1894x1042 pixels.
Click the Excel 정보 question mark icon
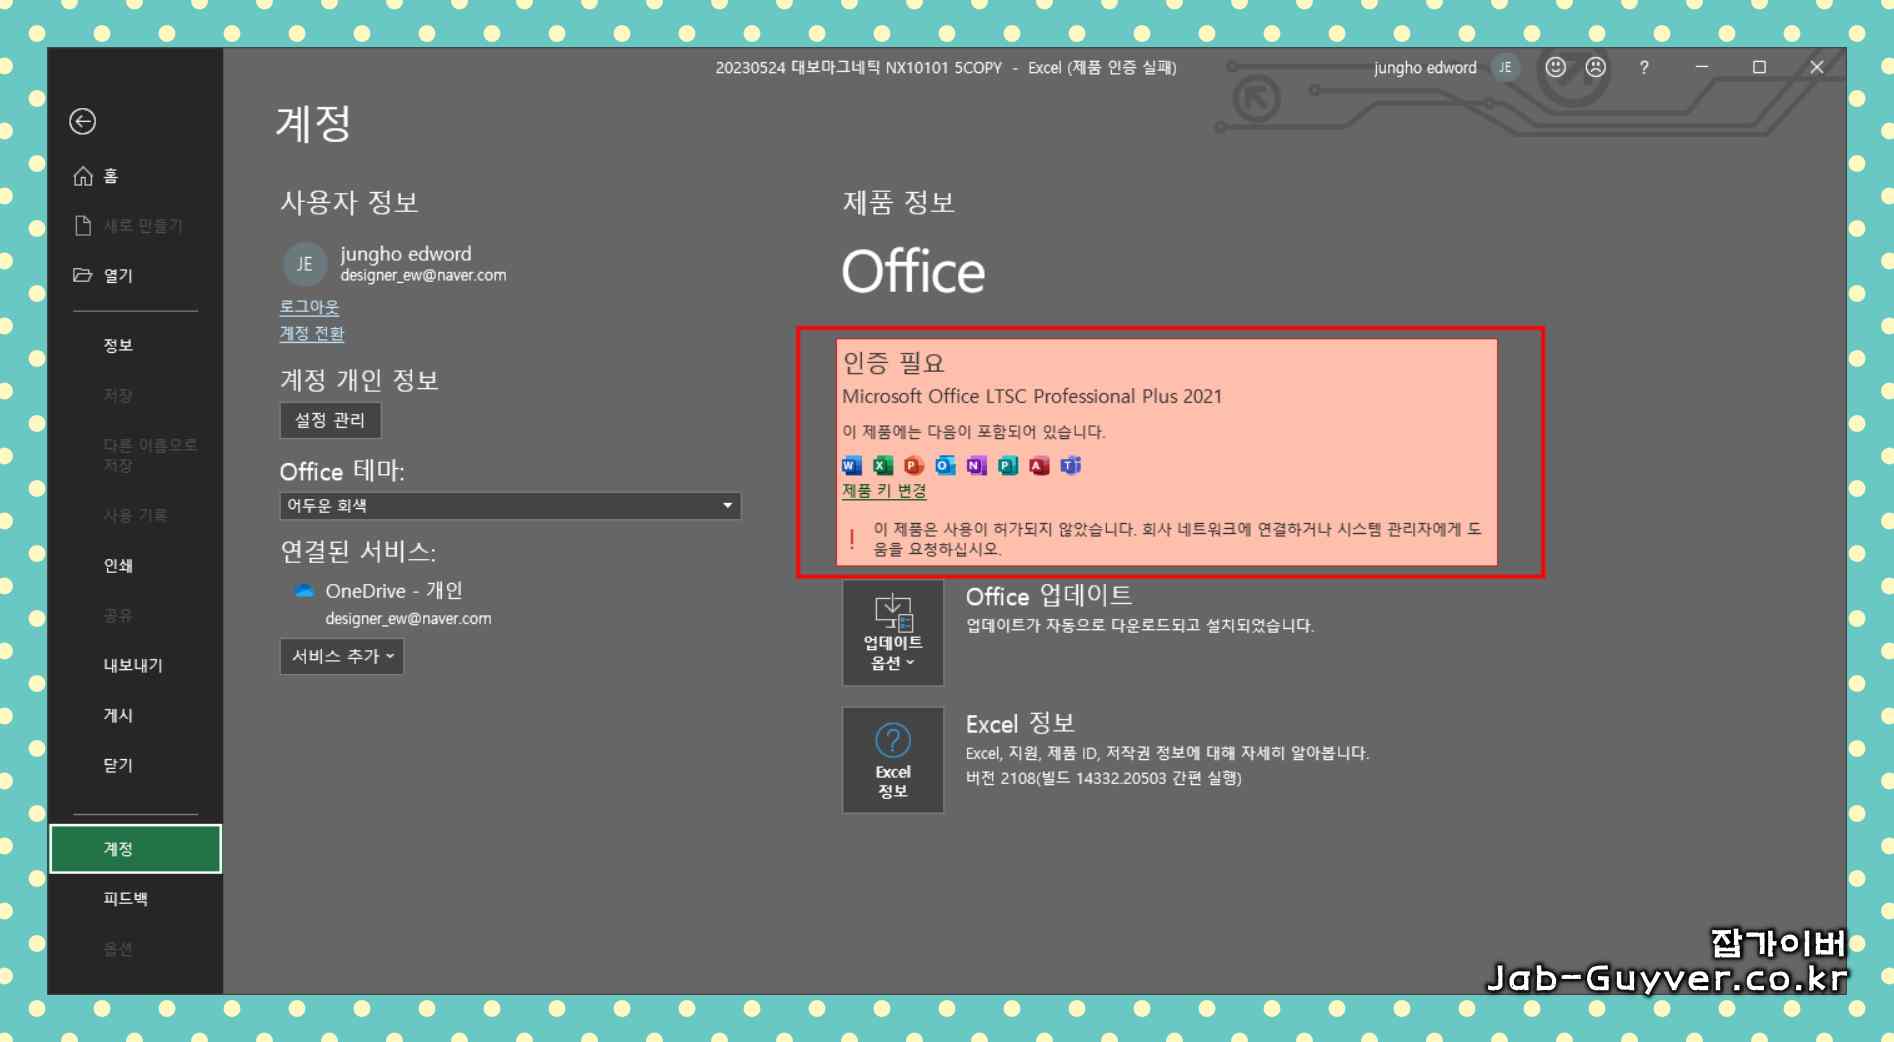(891, 740)
